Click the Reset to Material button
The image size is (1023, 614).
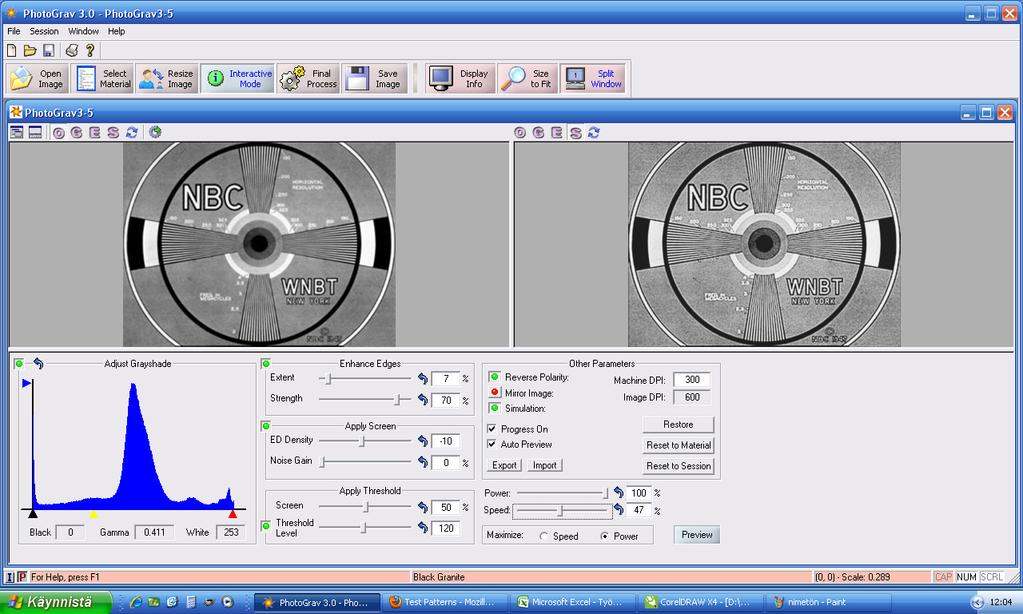pos(679,445)
